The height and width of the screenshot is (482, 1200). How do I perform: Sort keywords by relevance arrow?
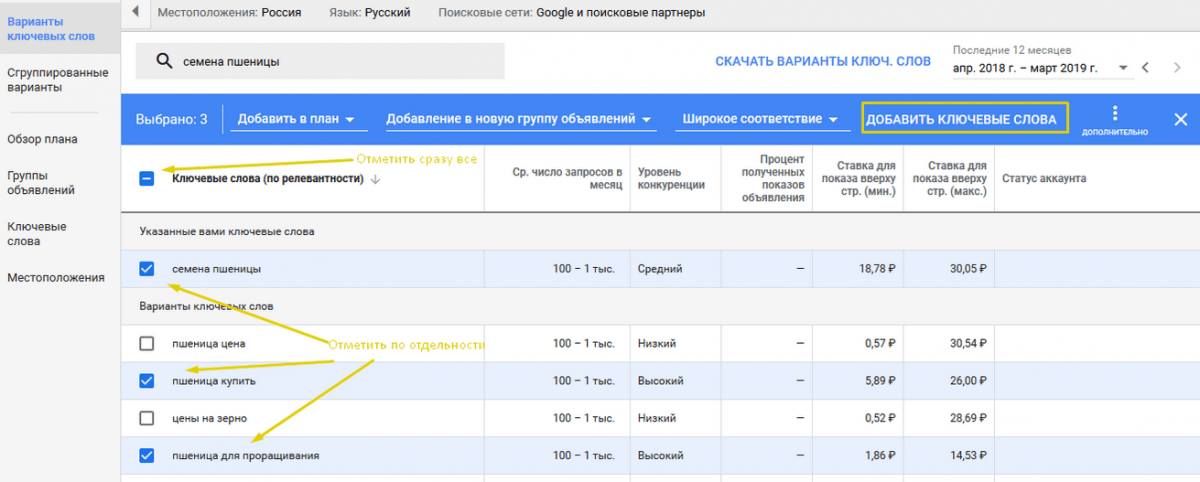(376, 179)
